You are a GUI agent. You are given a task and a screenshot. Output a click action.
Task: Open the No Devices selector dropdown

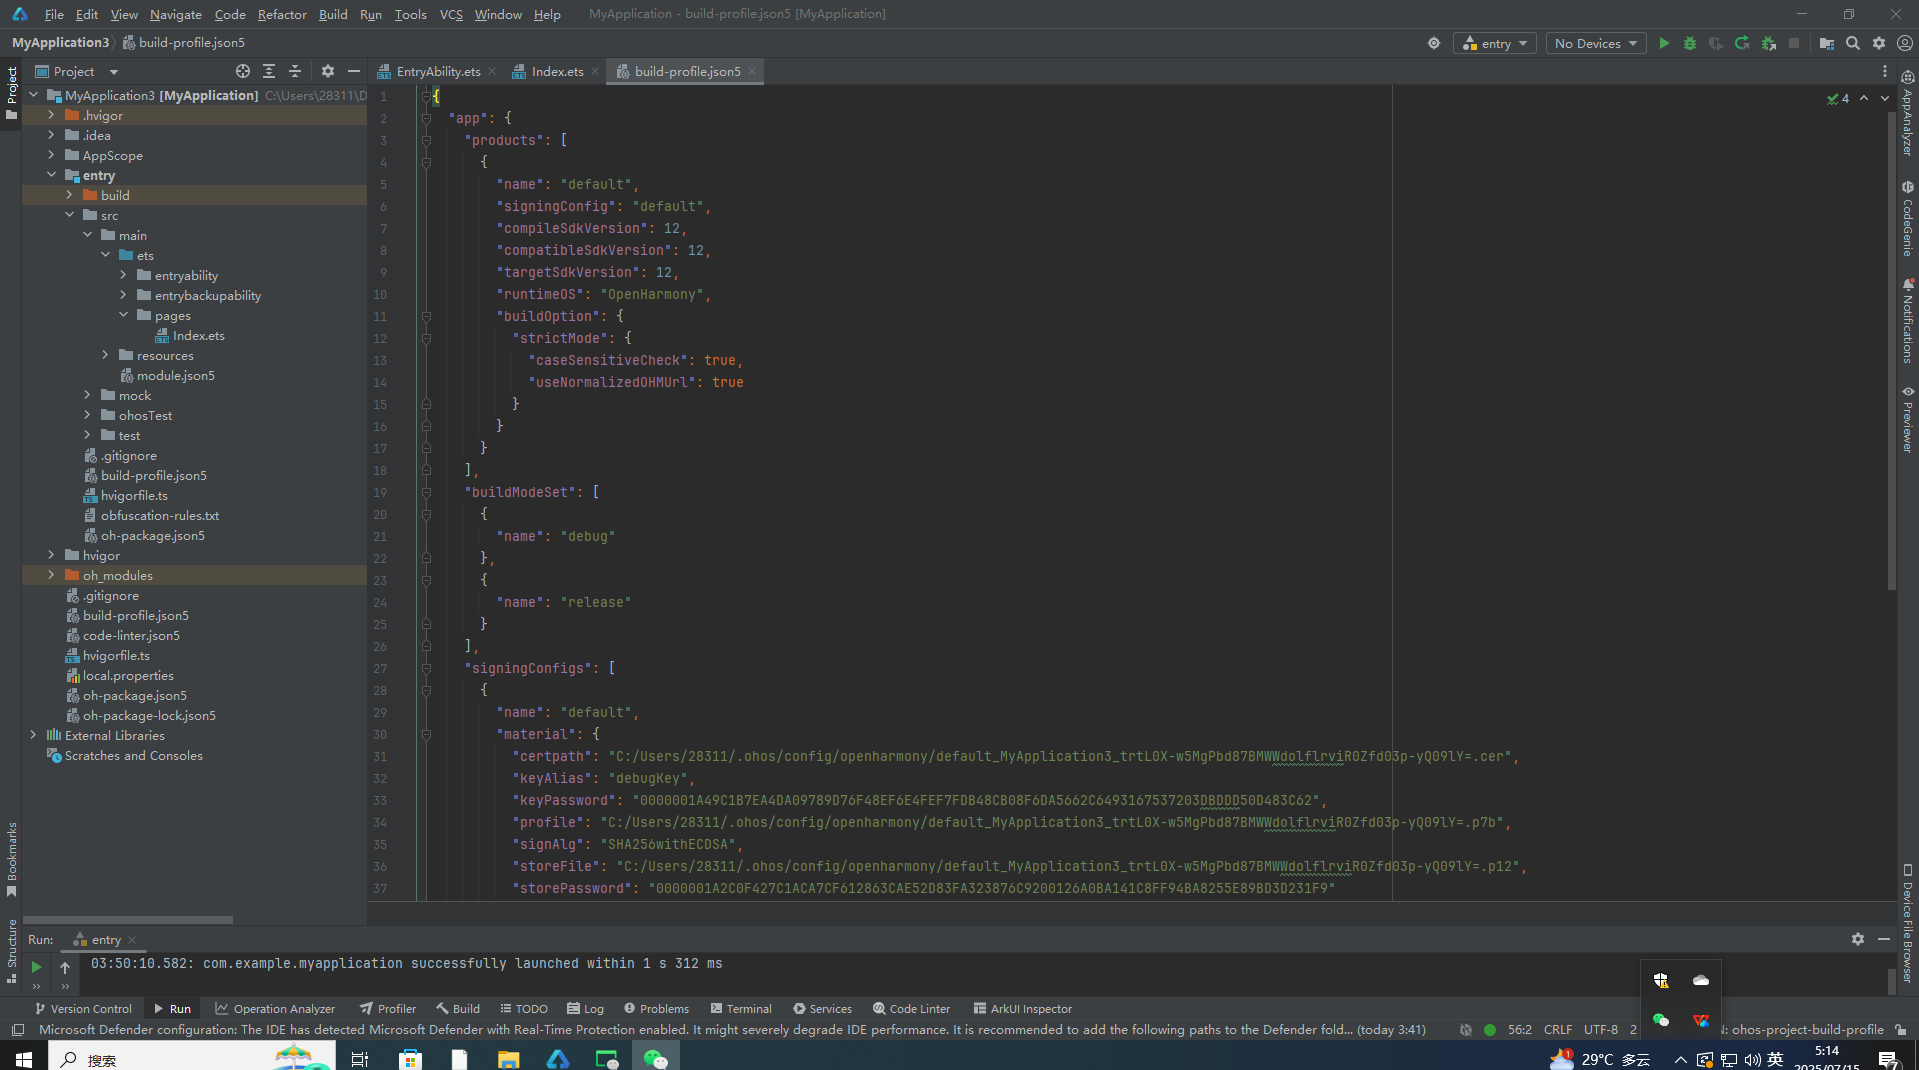click(x=1596, y=43)
